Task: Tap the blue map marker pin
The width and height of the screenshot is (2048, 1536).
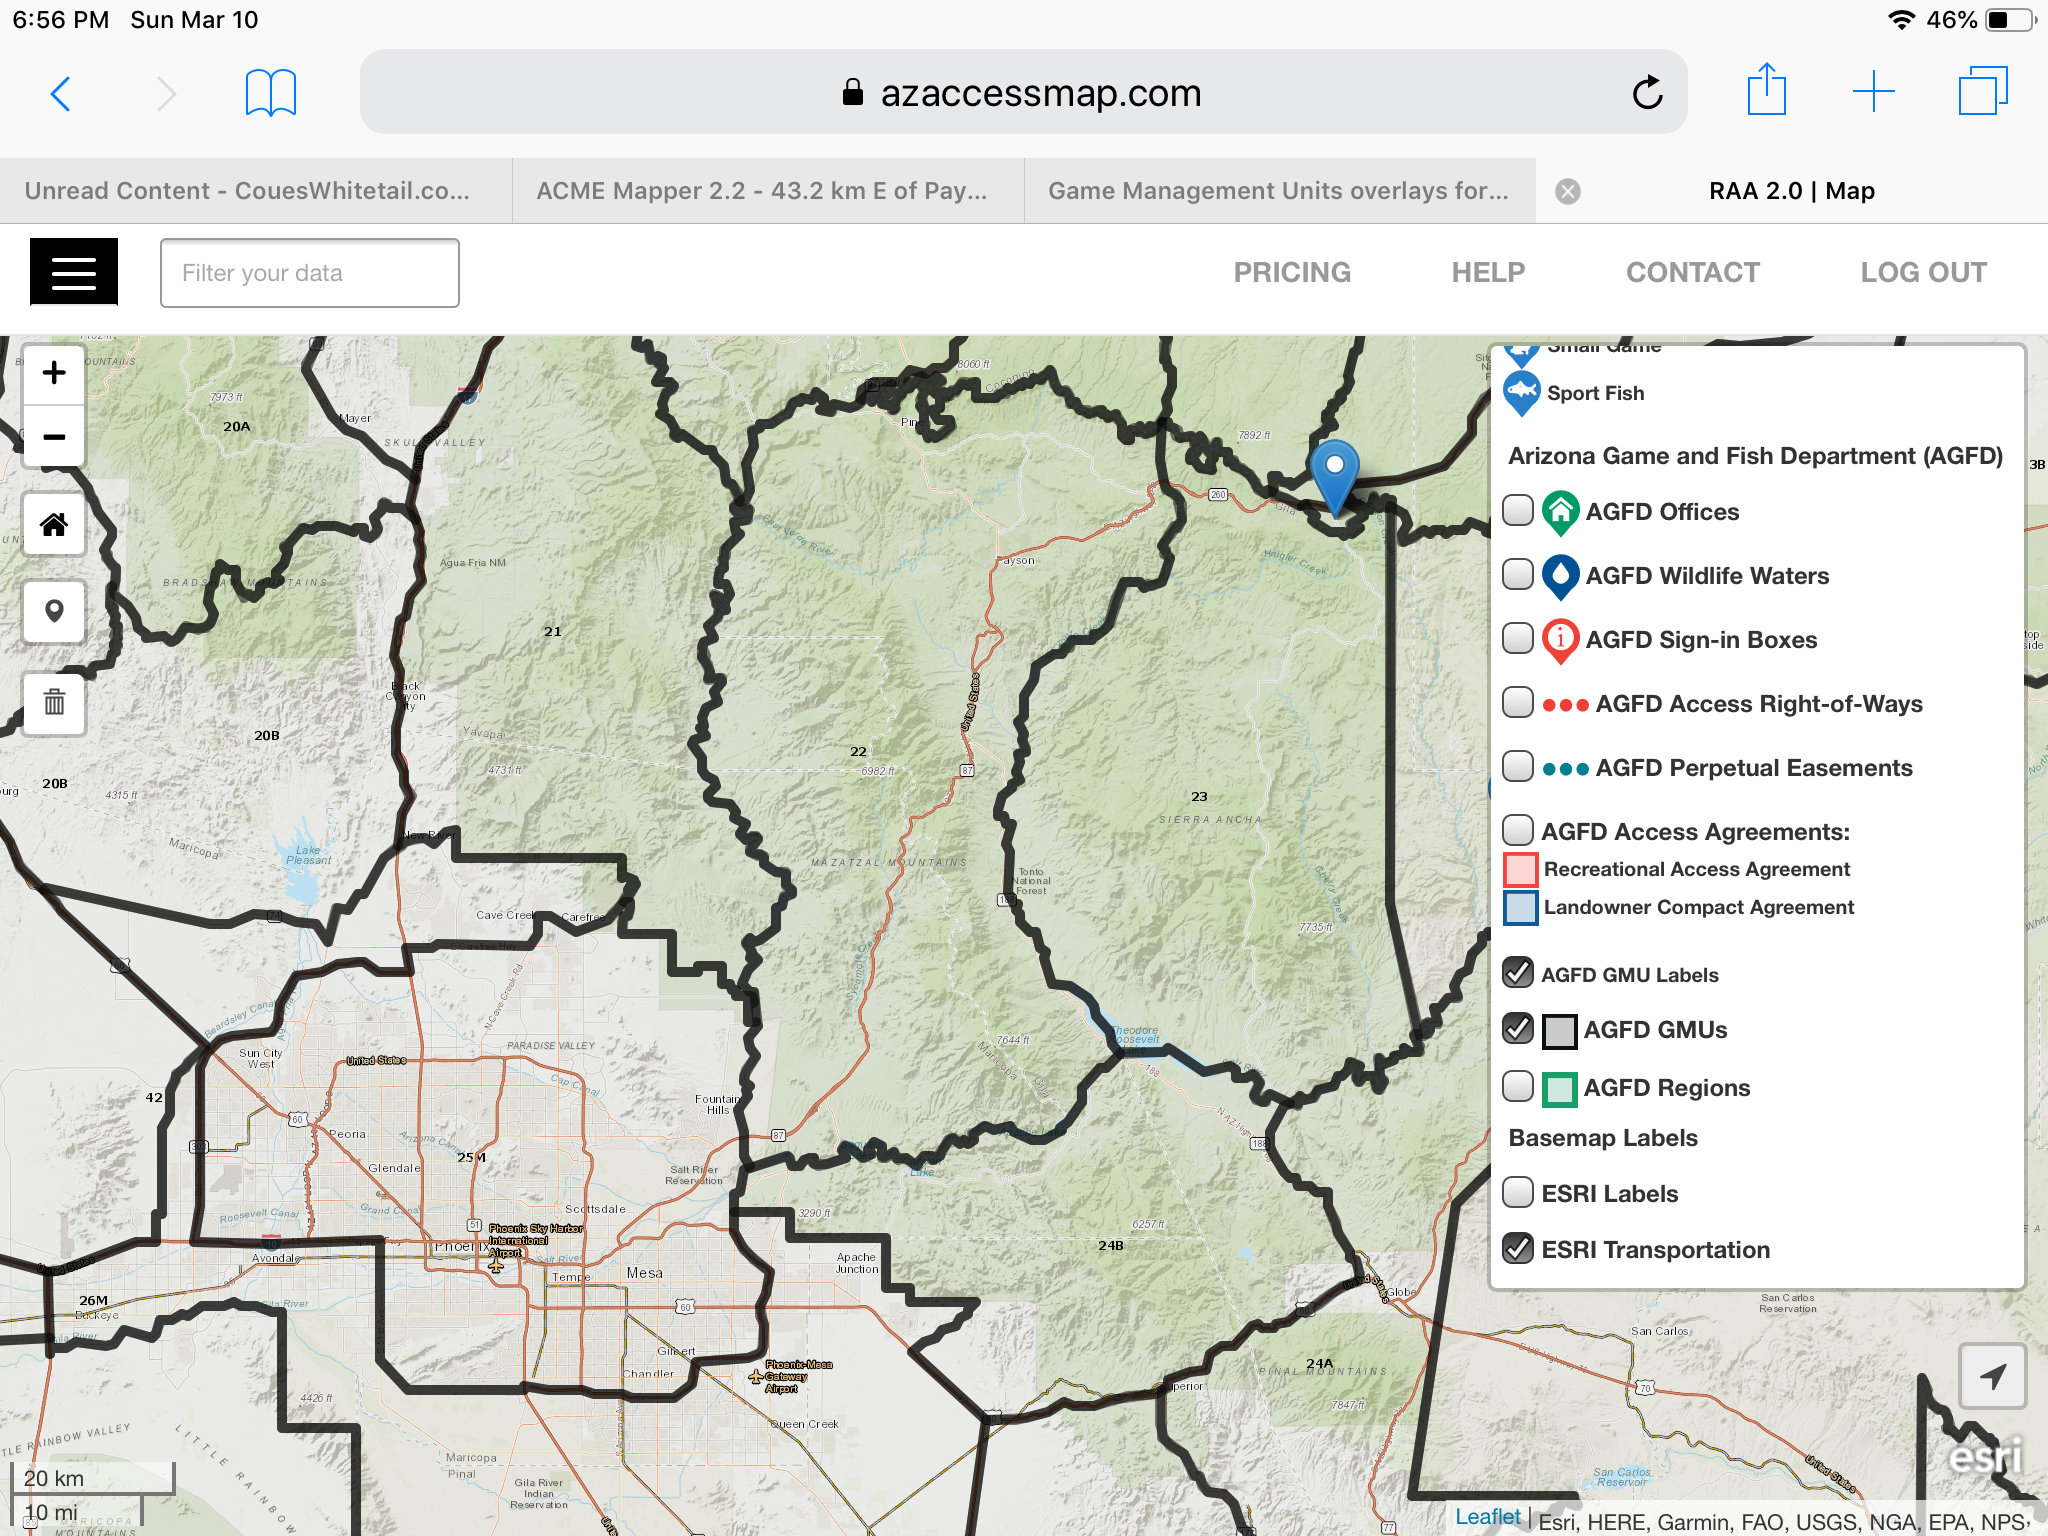Action: pos(1334,476)
